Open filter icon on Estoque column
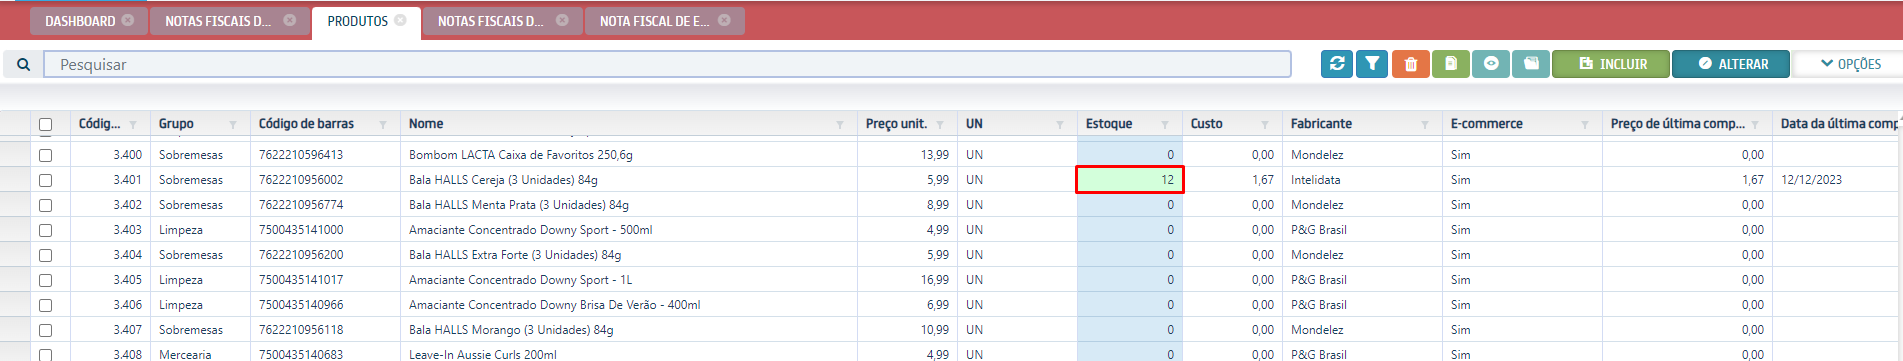Image resolution: width=1903 pixels, height=361 pixels. tap(1165, 125)
